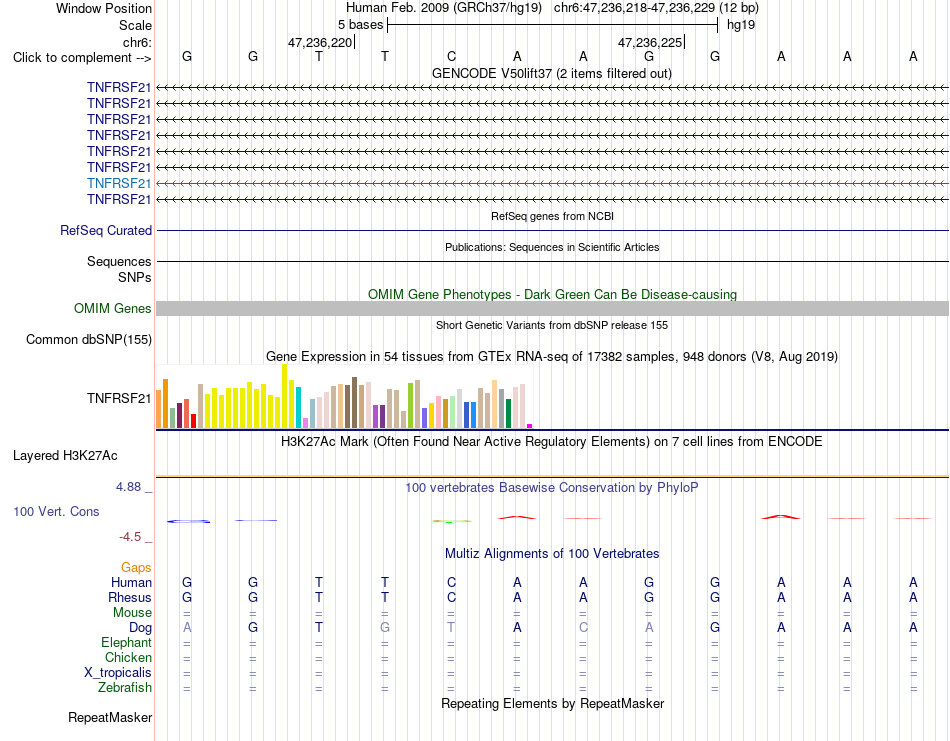Click the tallest yellow bar in GTEx chart
Screen dimensions: 950x741
(284, 396)
